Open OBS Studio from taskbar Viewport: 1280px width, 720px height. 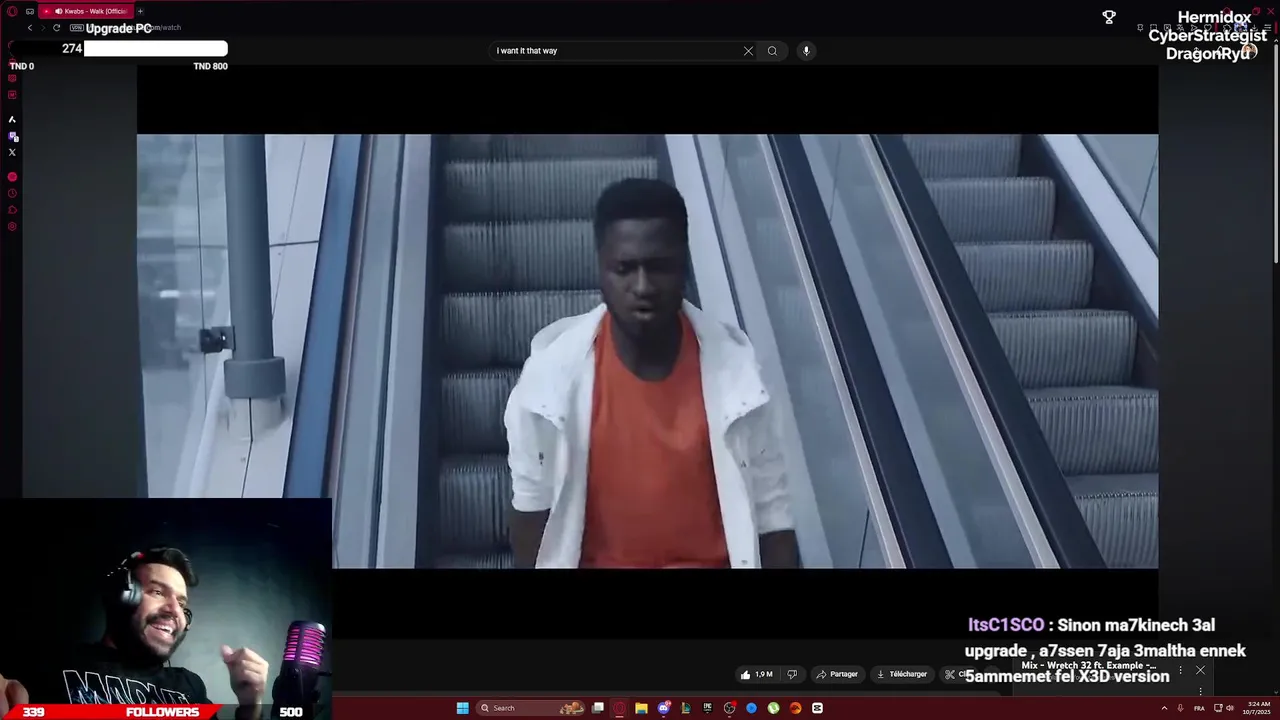(729, 708)
